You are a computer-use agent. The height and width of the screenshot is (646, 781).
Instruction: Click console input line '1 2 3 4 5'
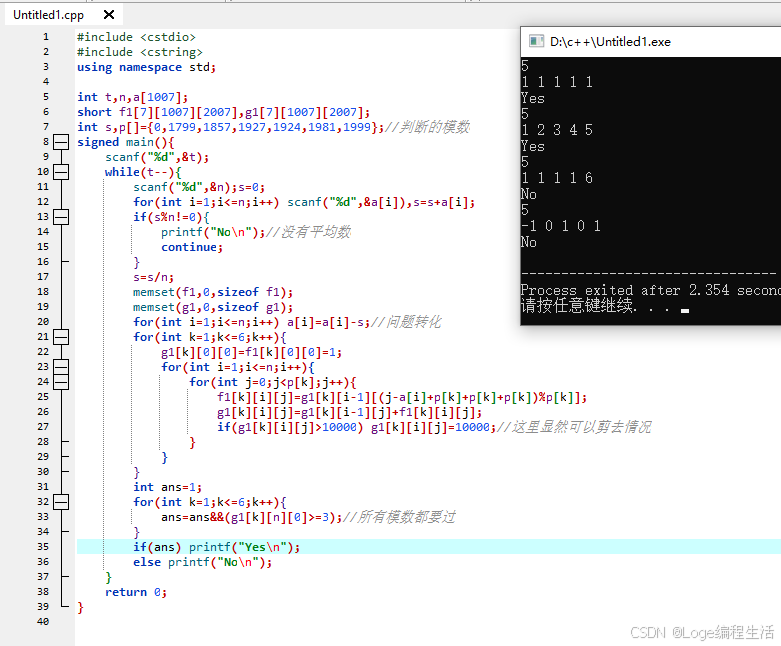tap(557, 130)
